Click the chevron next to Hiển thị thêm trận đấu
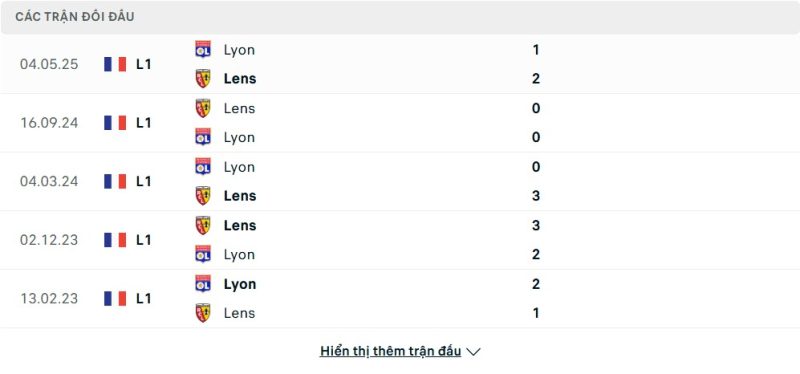The width and height of the screenshot is (800, 374). click(473, 352)
